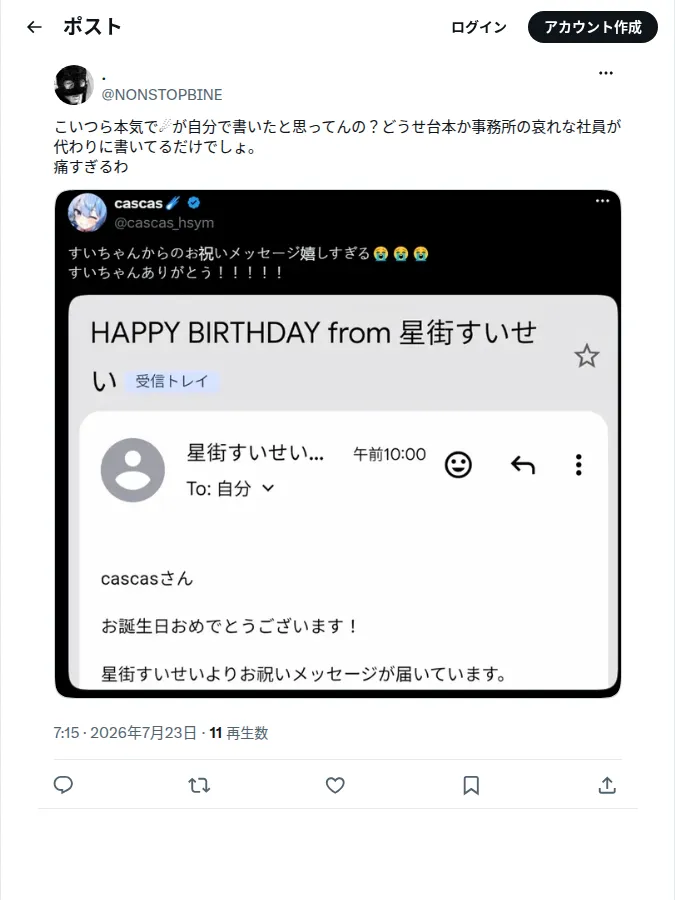Click the アカウント作成 button
Image resolution: width=675 pixels, height=900 pixels.
pos(592,27)
